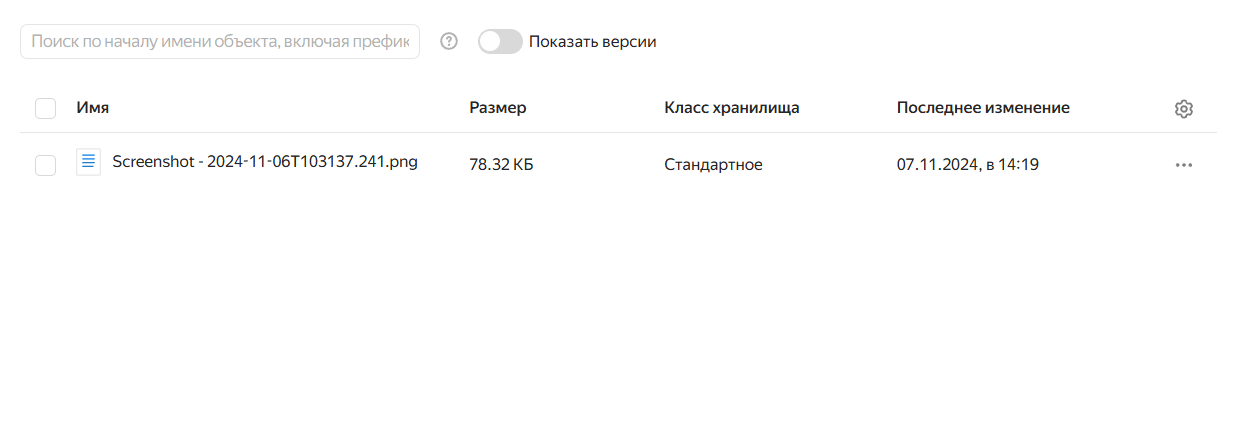Tick the select-all checkbox beside Имя
The width and height of the screenshot is (1240, 436).
[x=45, y=108]
